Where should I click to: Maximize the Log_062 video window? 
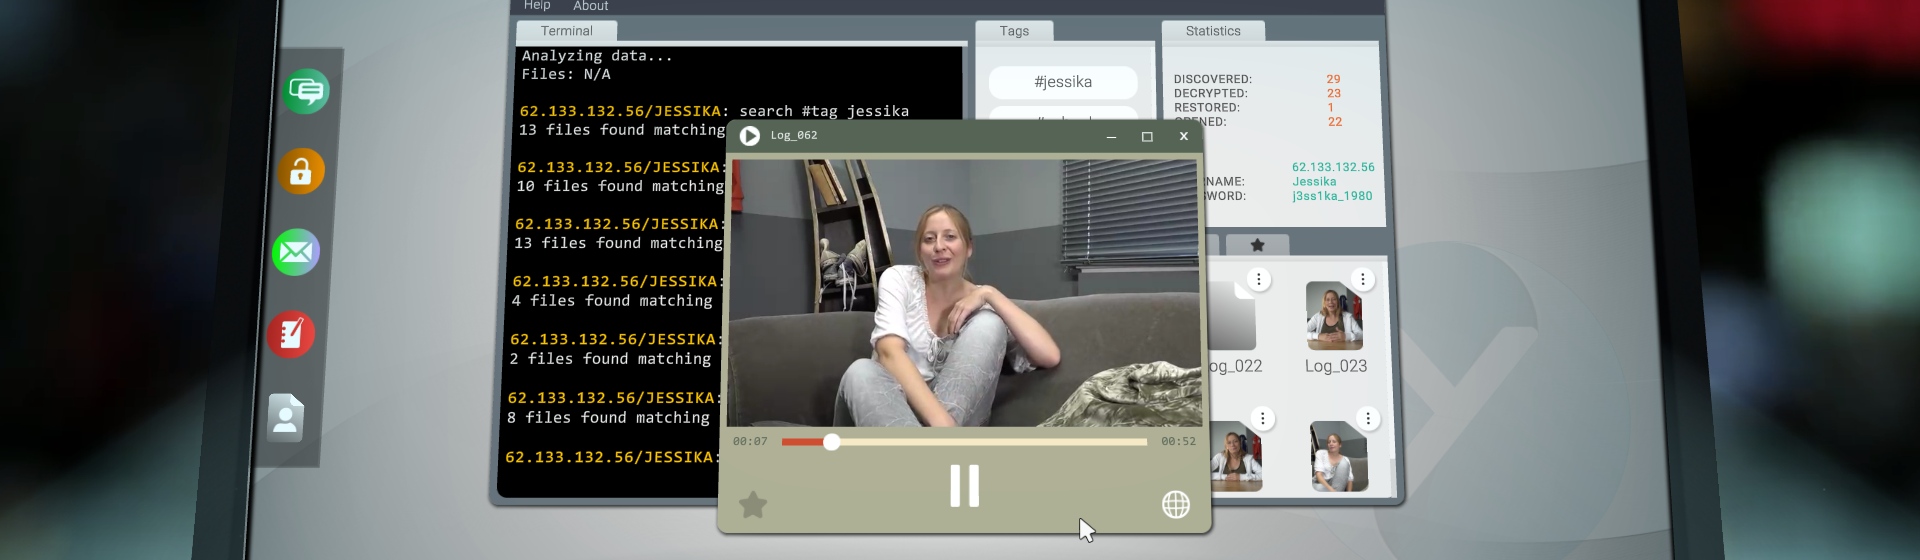1147,137
